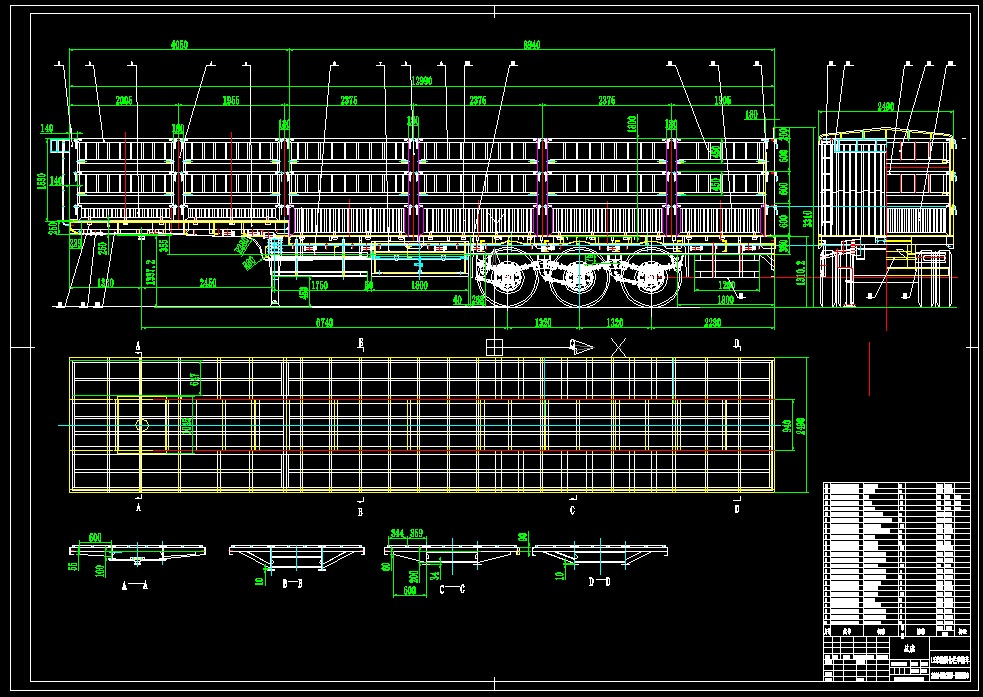Image resolution: width=983 pixels, height=697 pixels.
Task: Click the A—A section title
Action: (x=134, y=585)
